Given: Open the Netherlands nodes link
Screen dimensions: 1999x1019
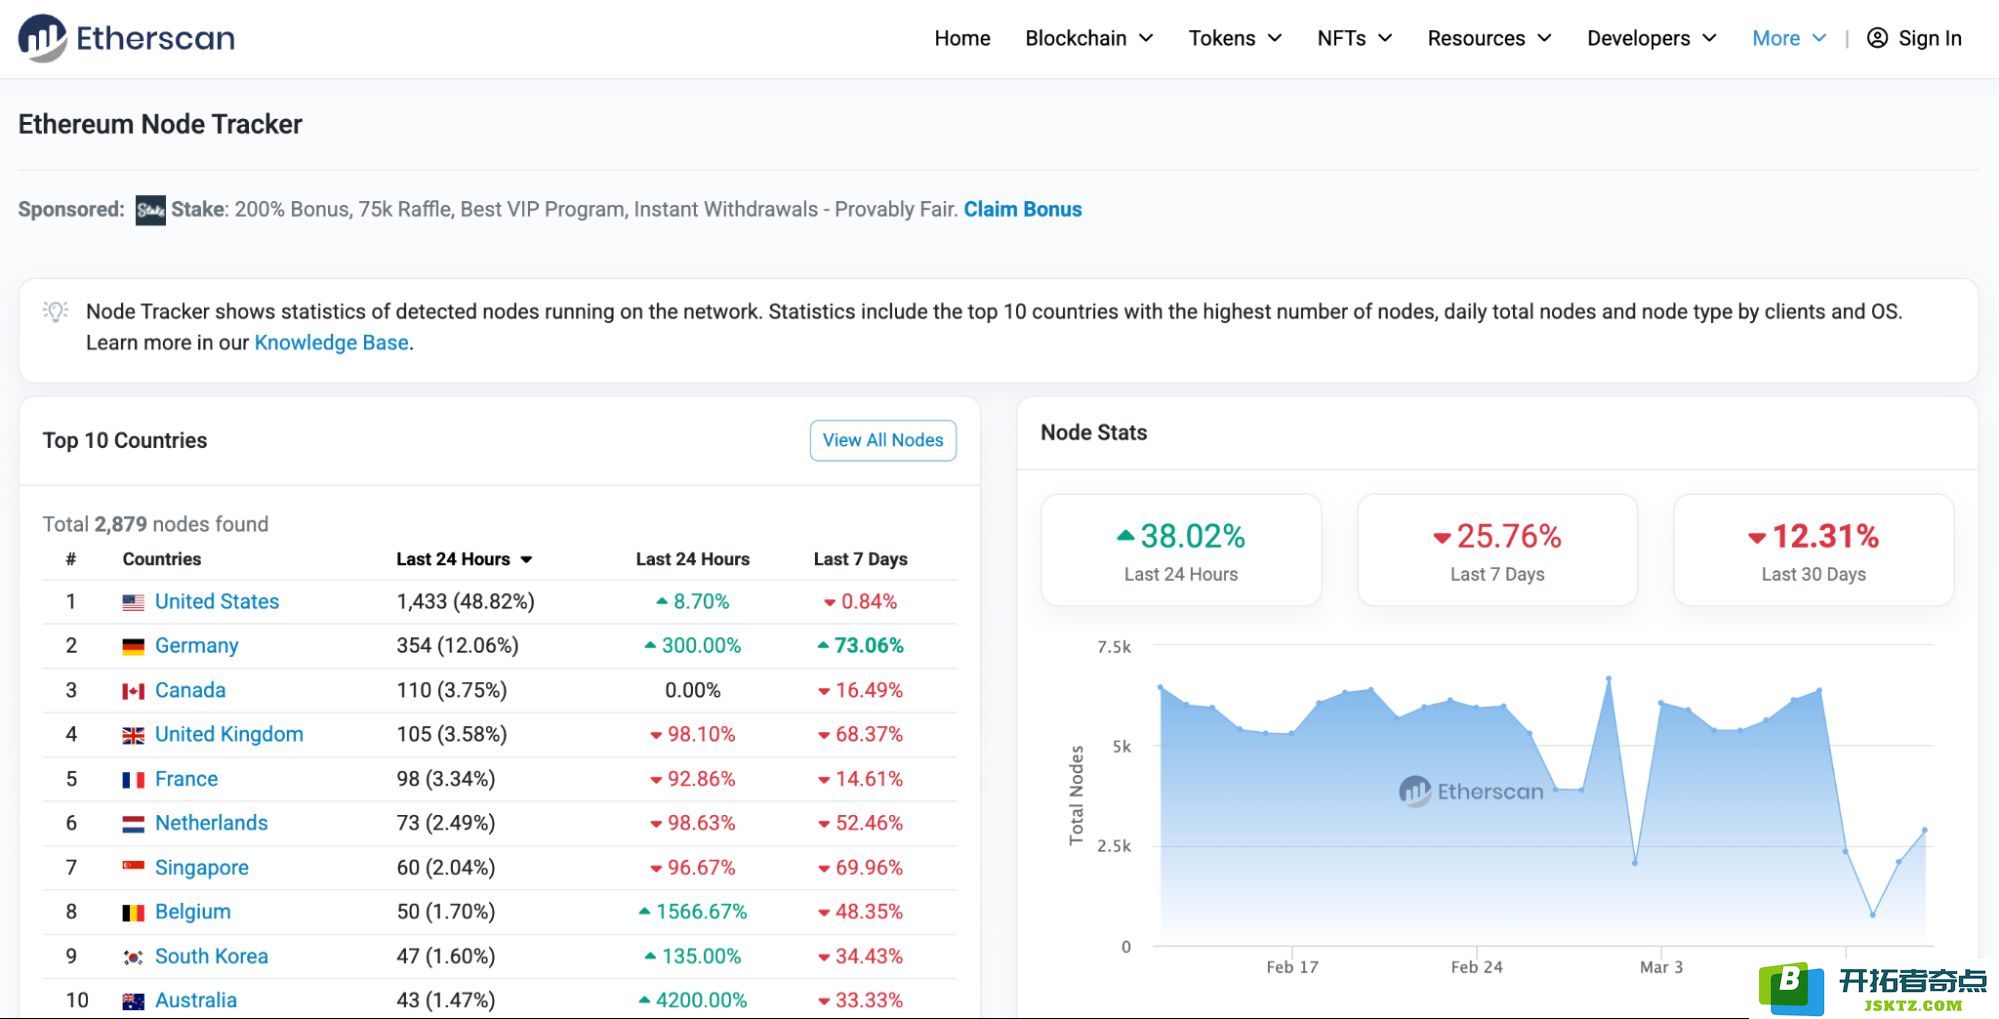Looking at the screenshot, I should tap(211, 822).
